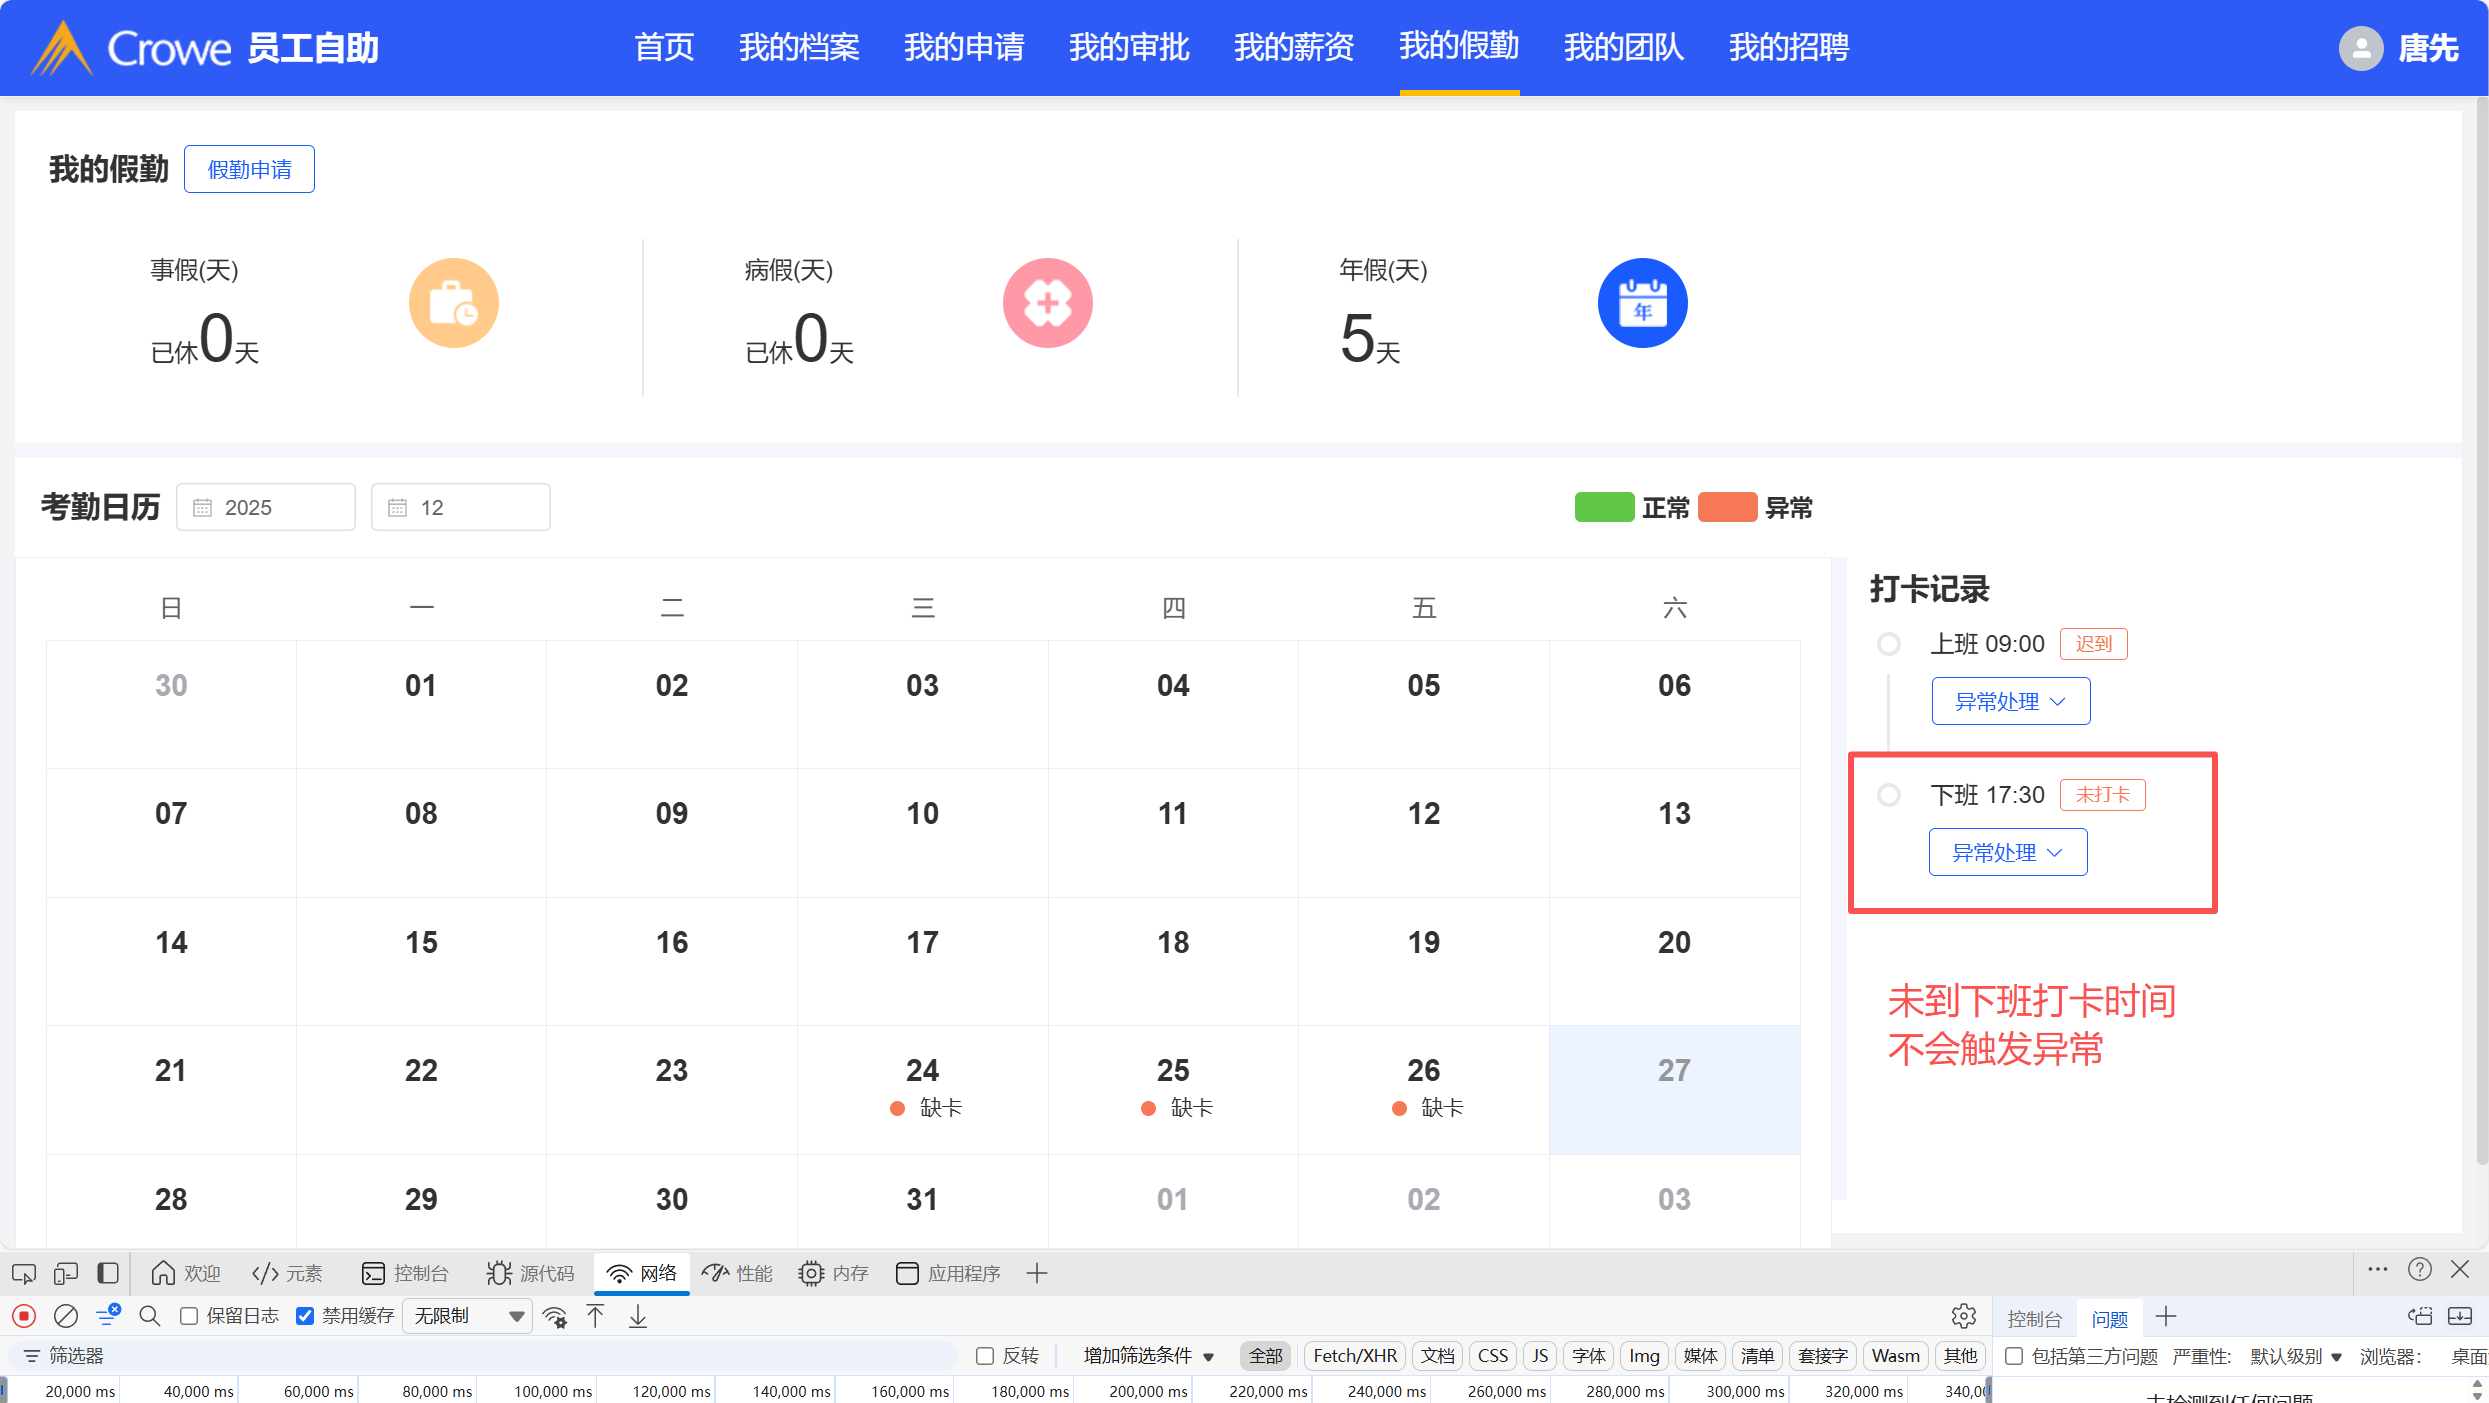
Task: Click the network search magnifier icon
Action: [x=150, y=1316]
